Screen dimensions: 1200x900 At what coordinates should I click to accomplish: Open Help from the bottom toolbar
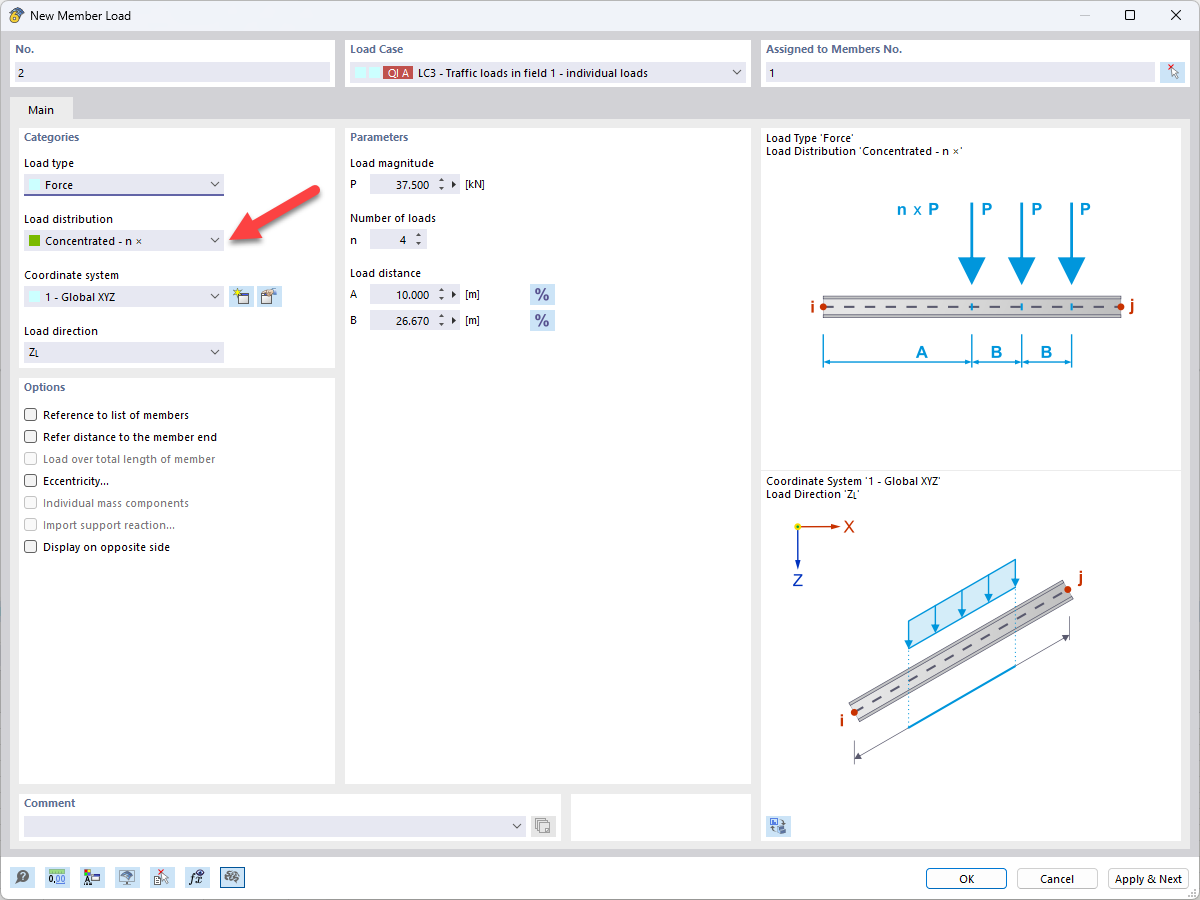tap(22, 877)
